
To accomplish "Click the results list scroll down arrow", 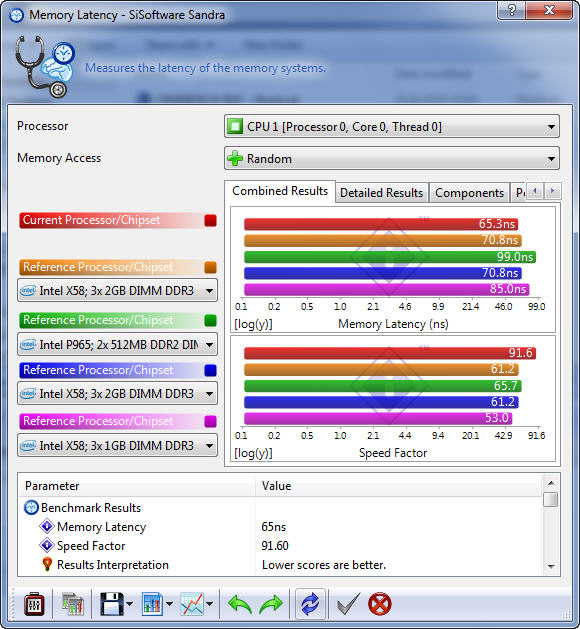I will pyautogui.click(x=551, y=566).
